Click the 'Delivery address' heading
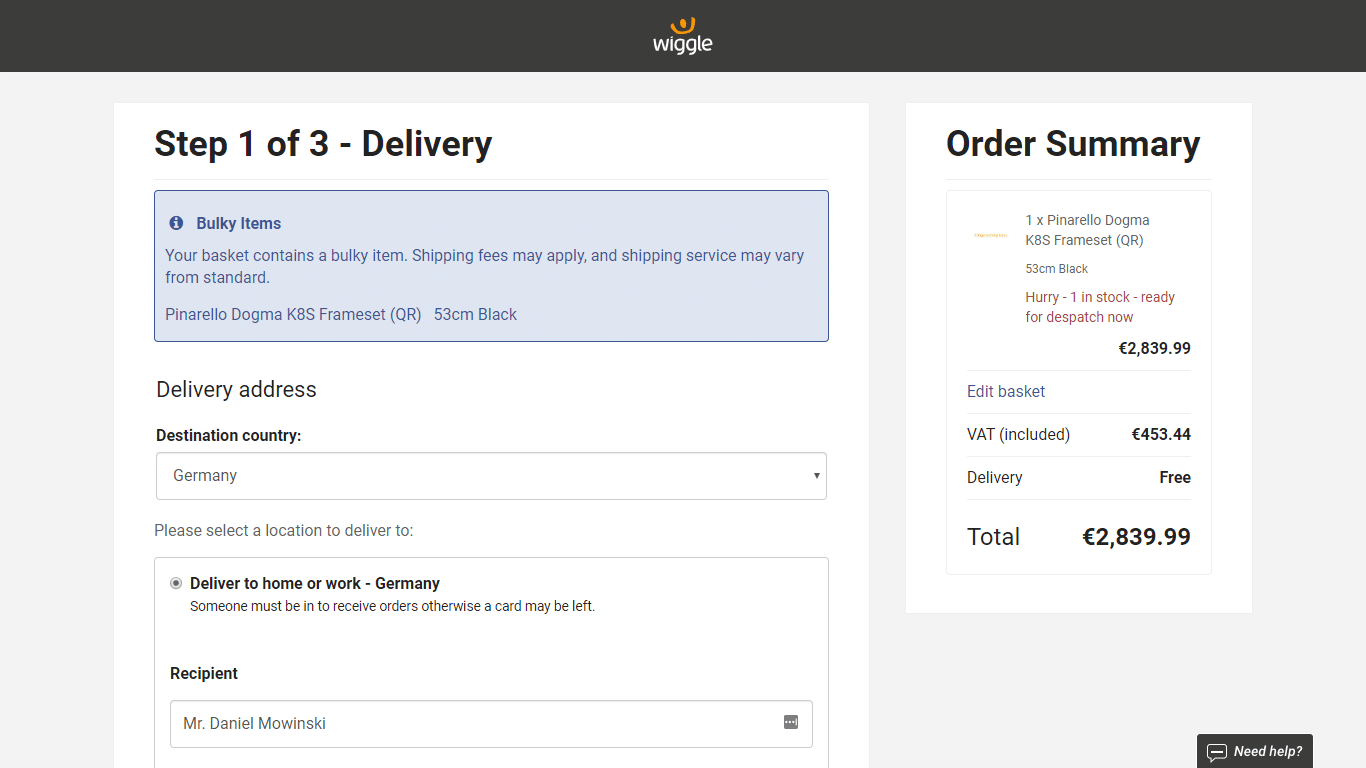The image size is (1366, 768). pyautogui.click(x=236, y=390)
